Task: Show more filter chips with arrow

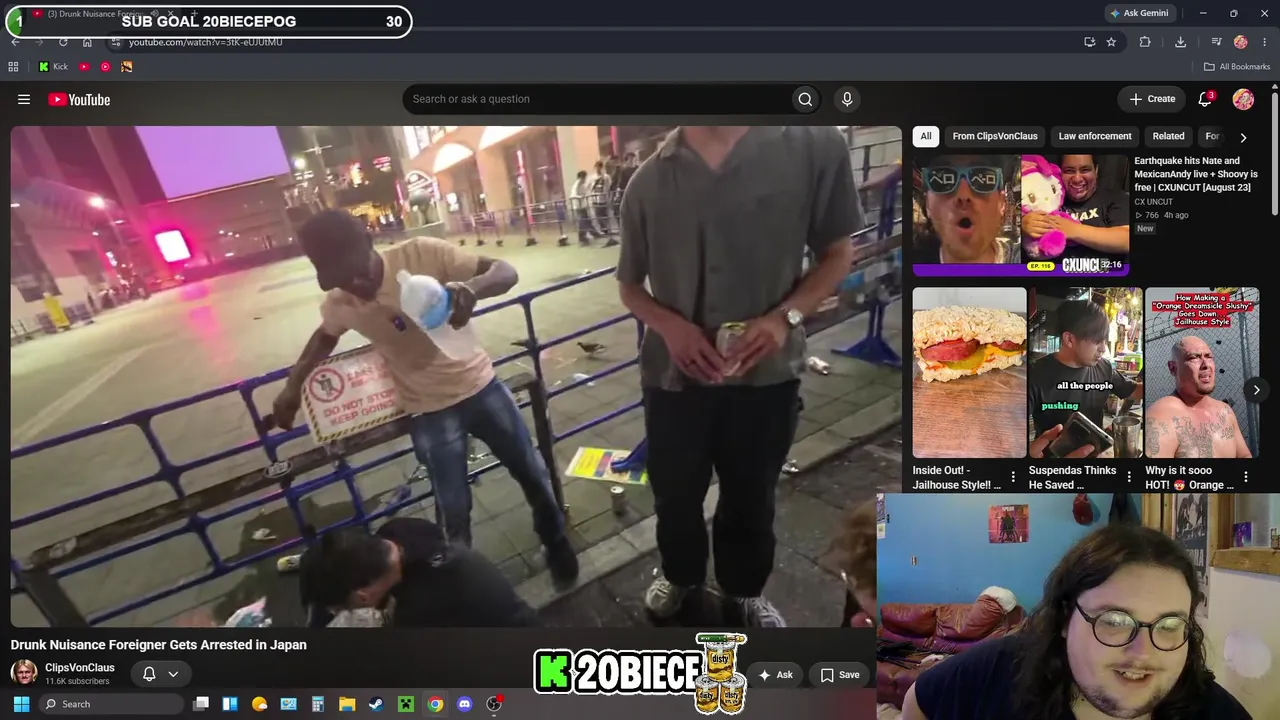Action: click(x=1243, y=137)
